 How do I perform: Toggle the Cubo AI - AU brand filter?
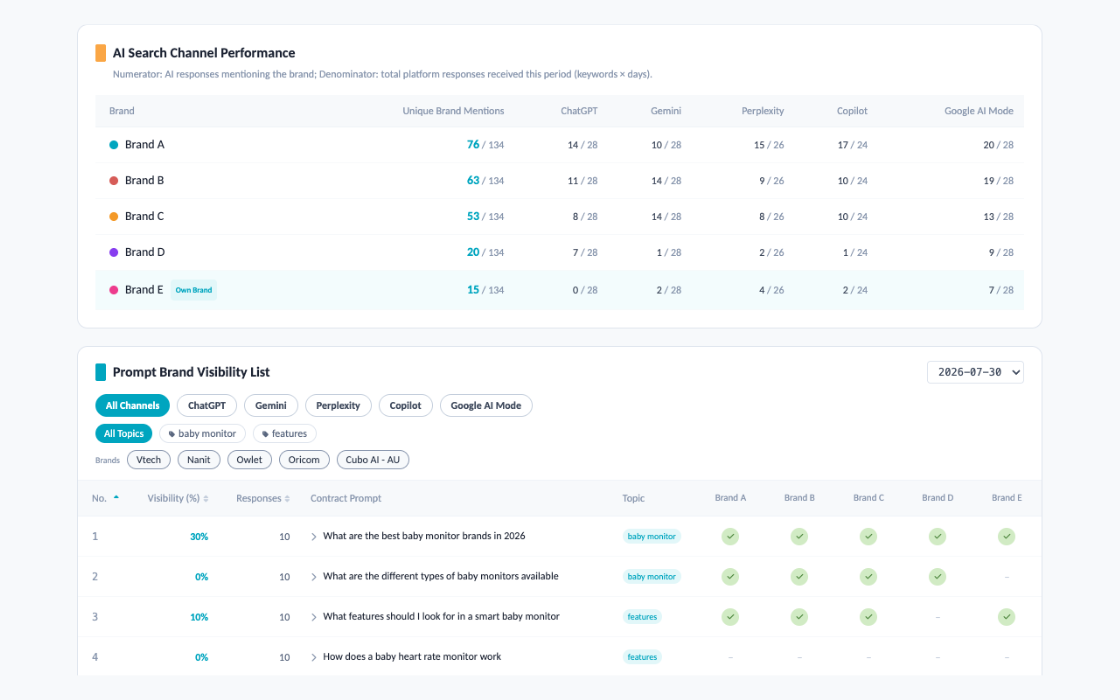[x=373, y=460]
